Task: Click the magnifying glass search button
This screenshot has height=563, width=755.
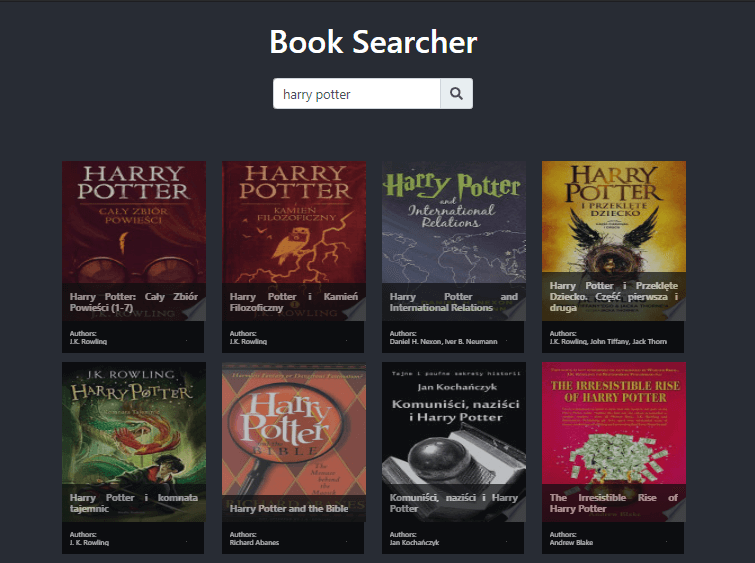Action: point(456,93)
